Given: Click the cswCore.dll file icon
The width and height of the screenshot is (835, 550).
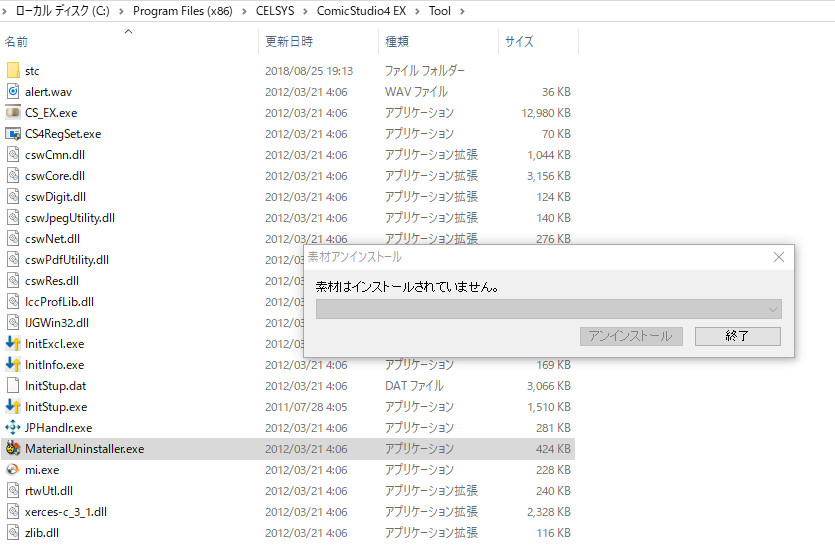Looking at the screenshot, I should click(x=13, y=175).
